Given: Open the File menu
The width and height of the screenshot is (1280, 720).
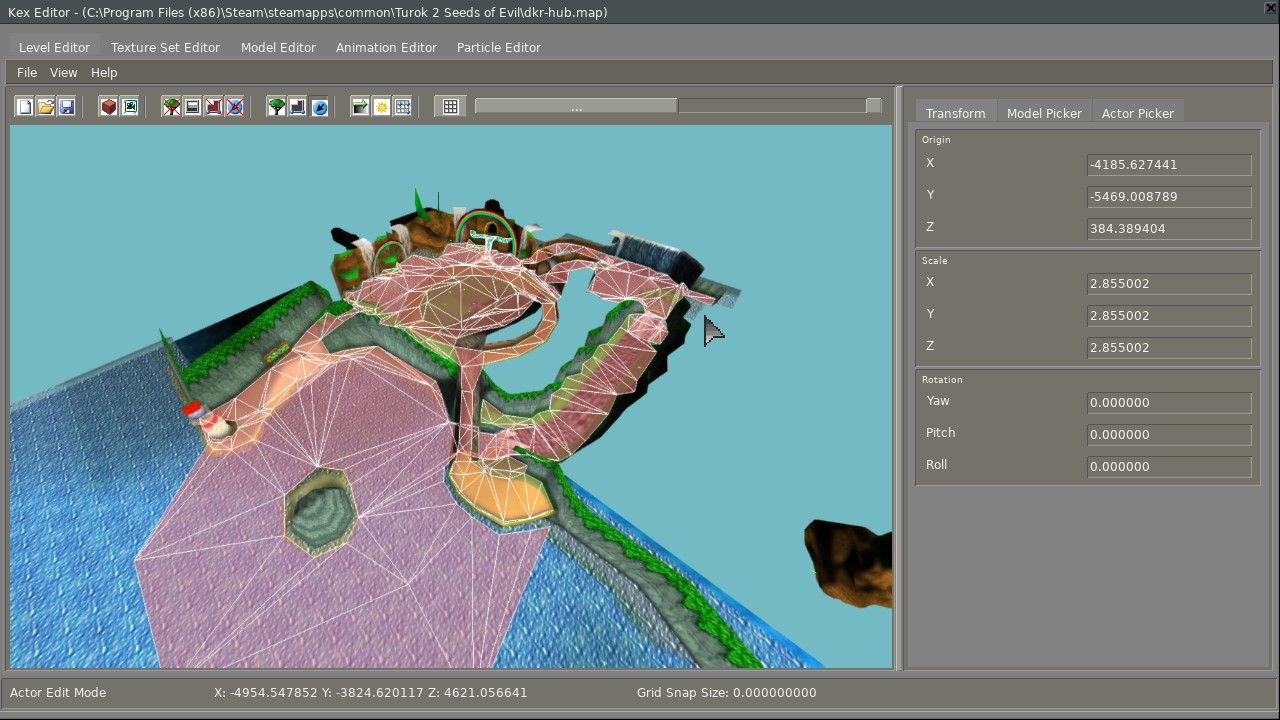Looking at the screenshot, I should (x=27, y=72).
